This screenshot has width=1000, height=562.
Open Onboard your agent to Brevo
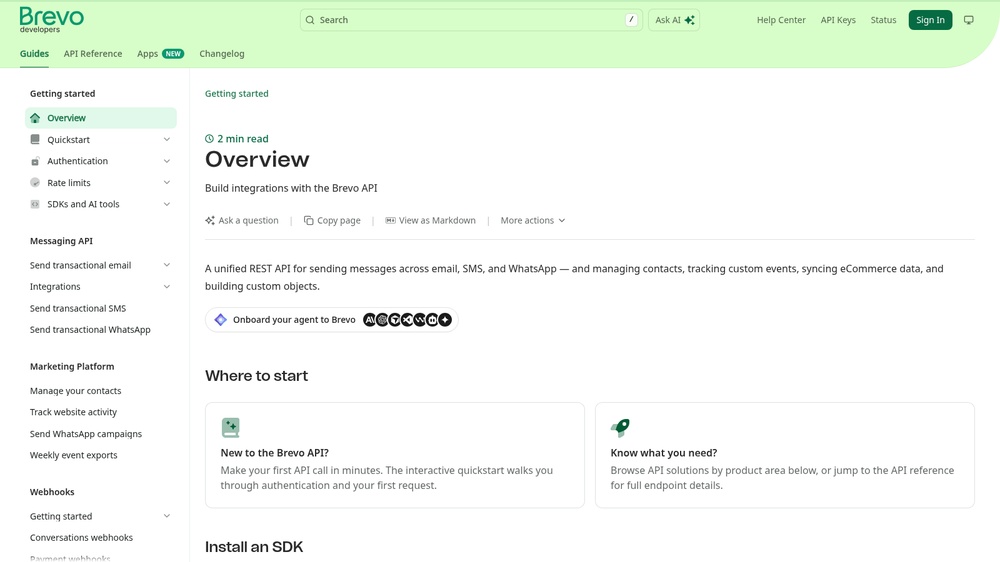coord(332,320)
